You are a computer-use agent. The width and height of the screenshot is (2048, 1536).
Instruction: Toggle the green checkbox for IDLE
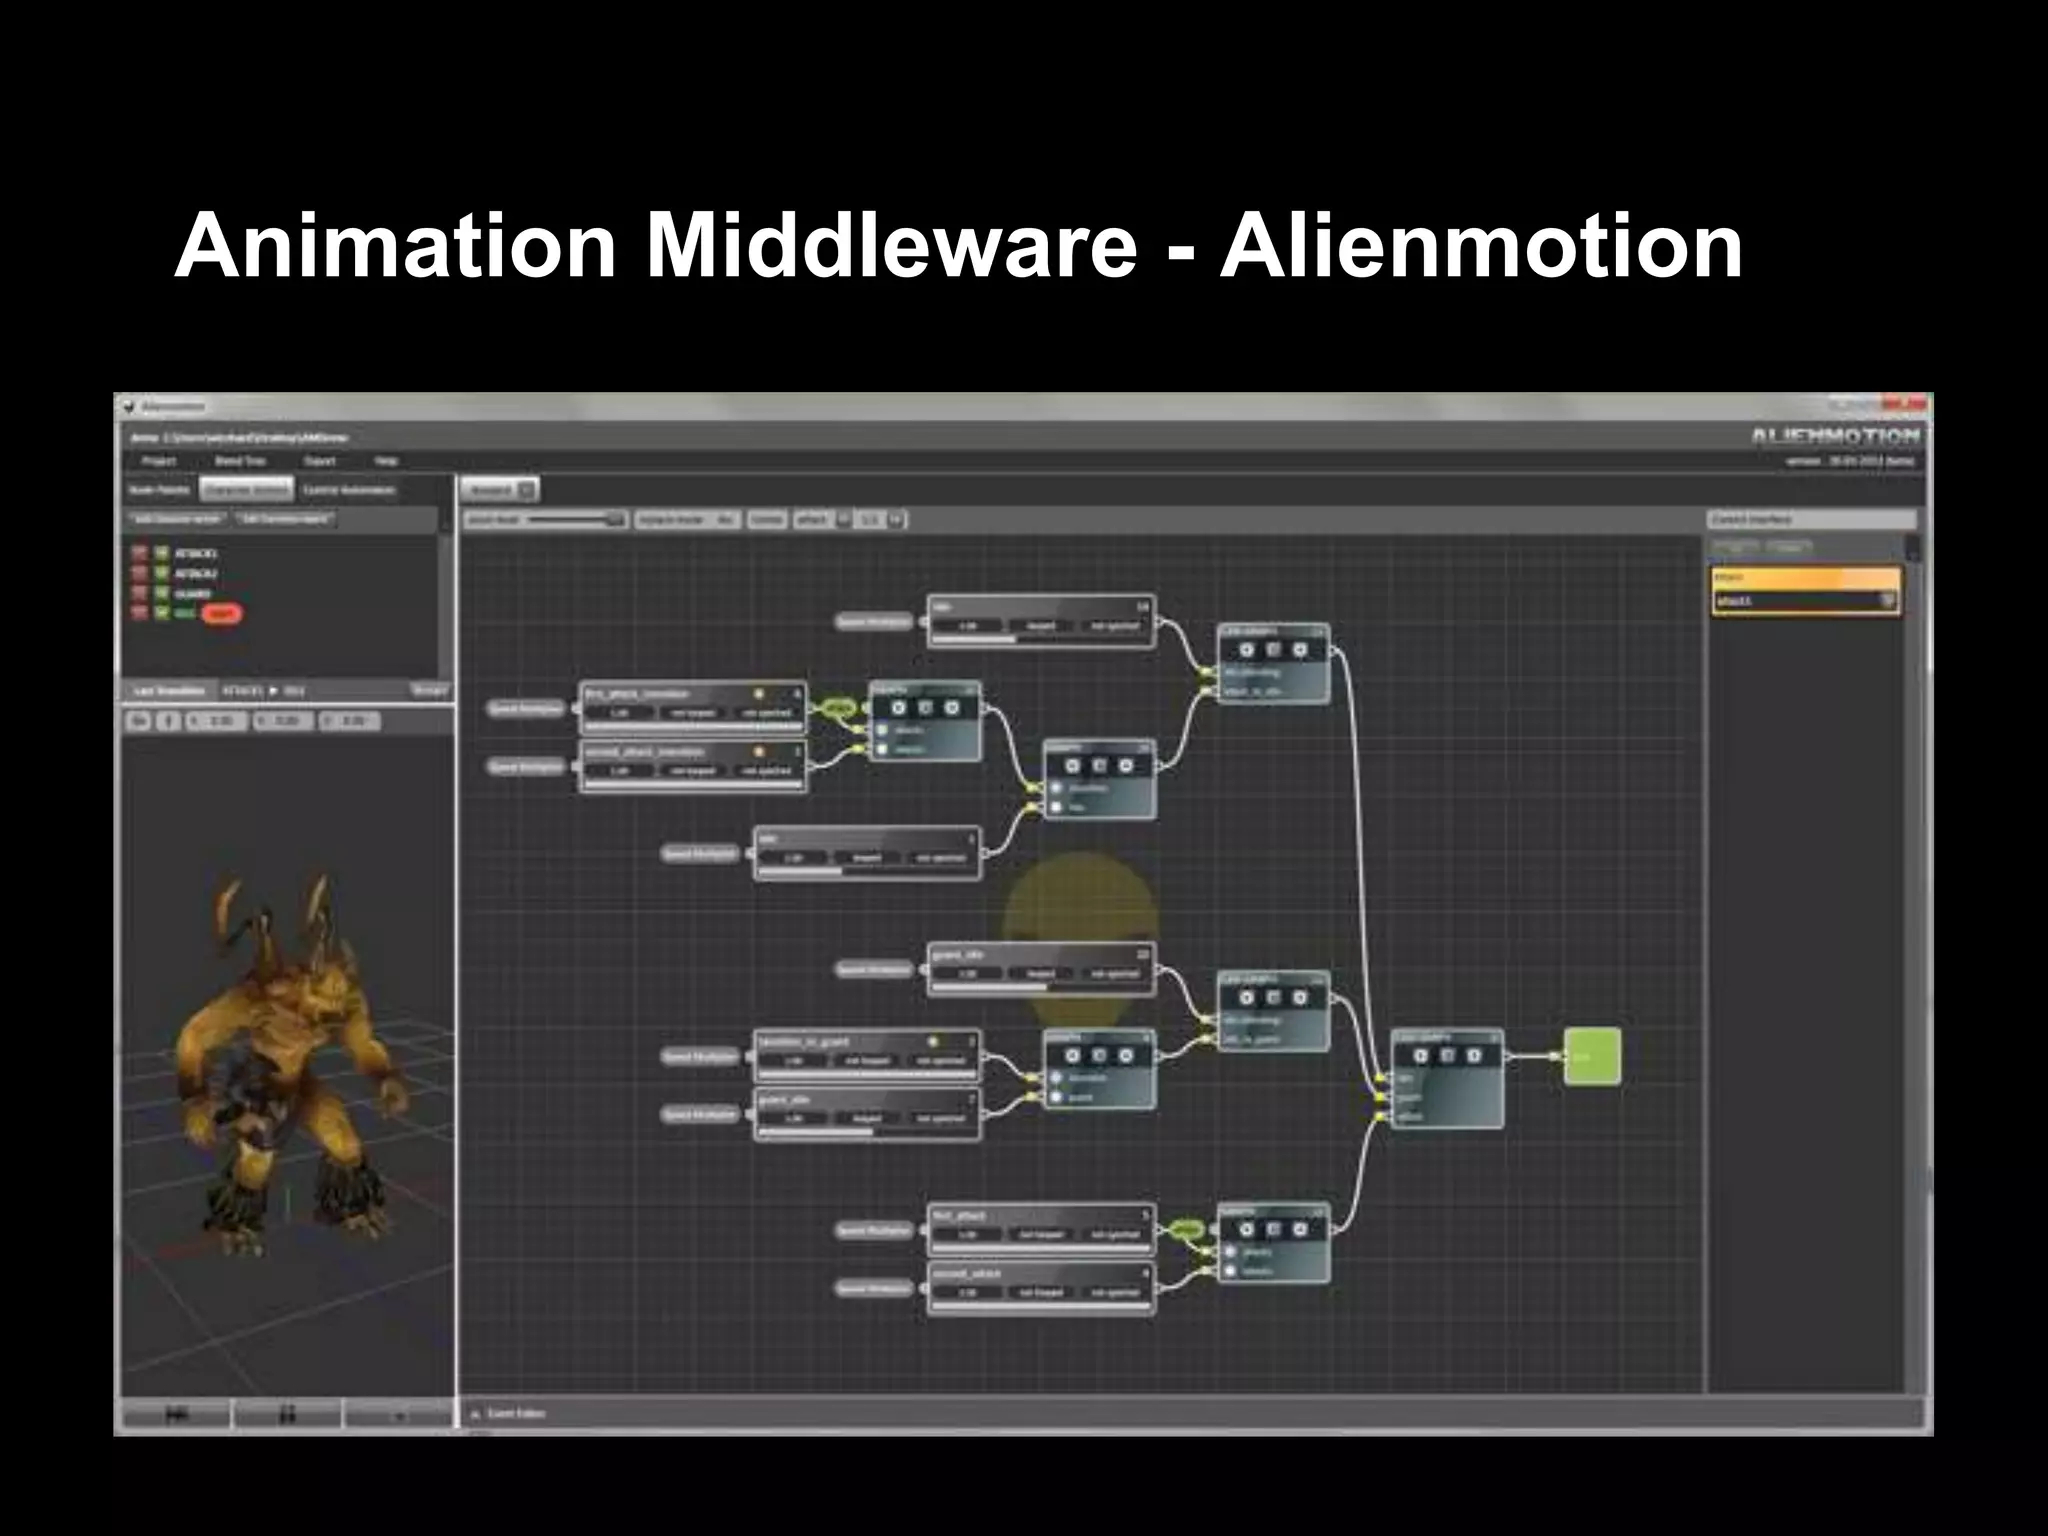(x=162, y=612)
